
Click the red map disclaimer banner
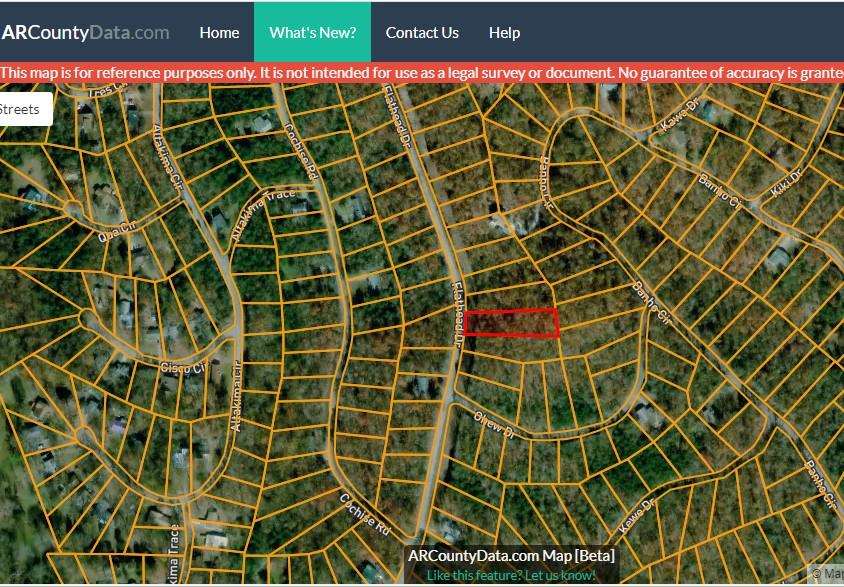click(422, 73)
